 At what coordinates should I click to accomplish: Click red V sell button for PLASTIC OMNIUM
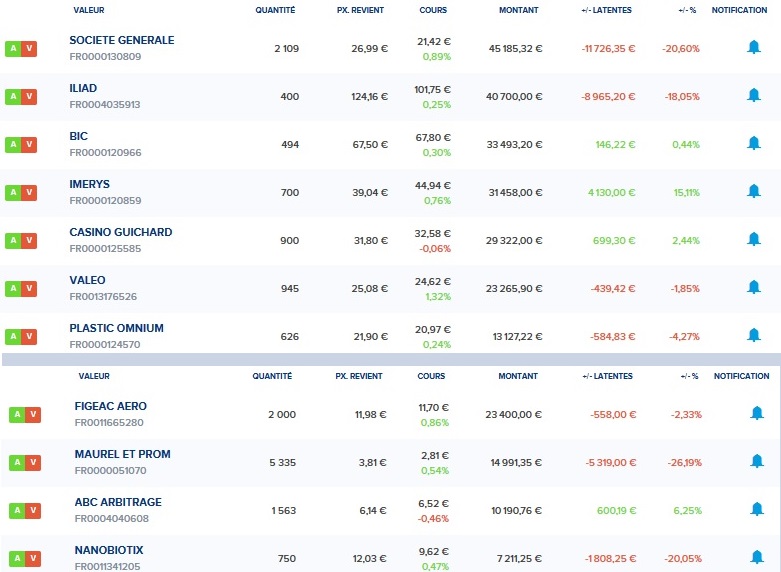pos(29,336)
